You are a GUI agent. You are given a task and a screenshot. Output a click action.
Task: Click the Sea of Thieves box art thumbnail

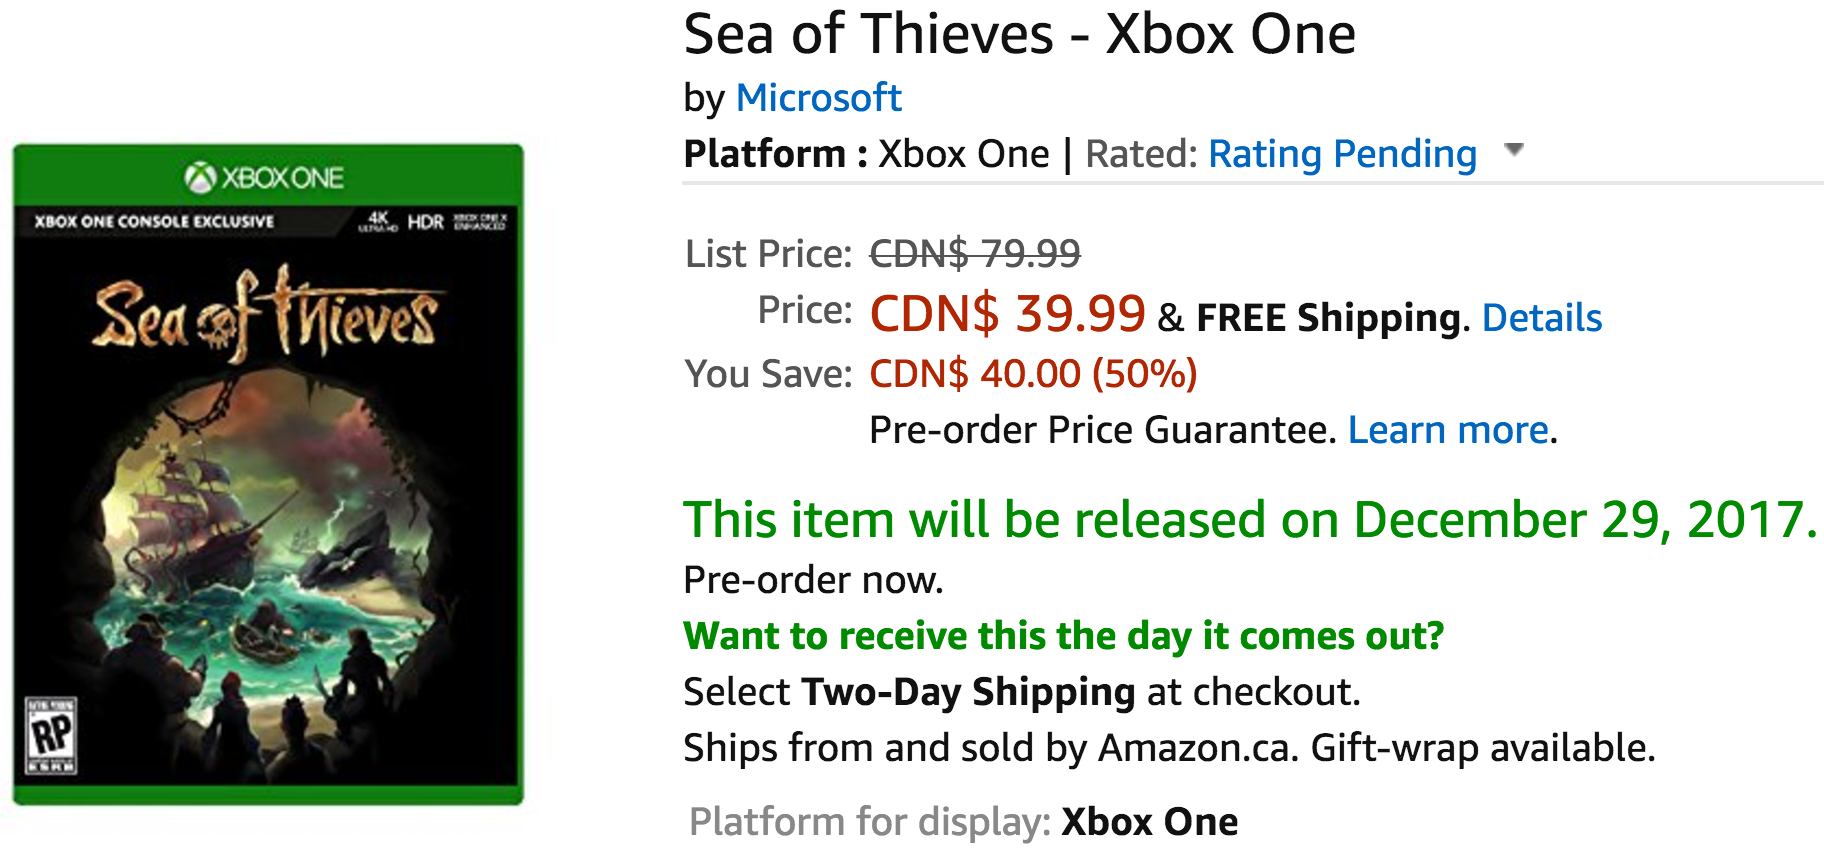(x=268, y=474)
